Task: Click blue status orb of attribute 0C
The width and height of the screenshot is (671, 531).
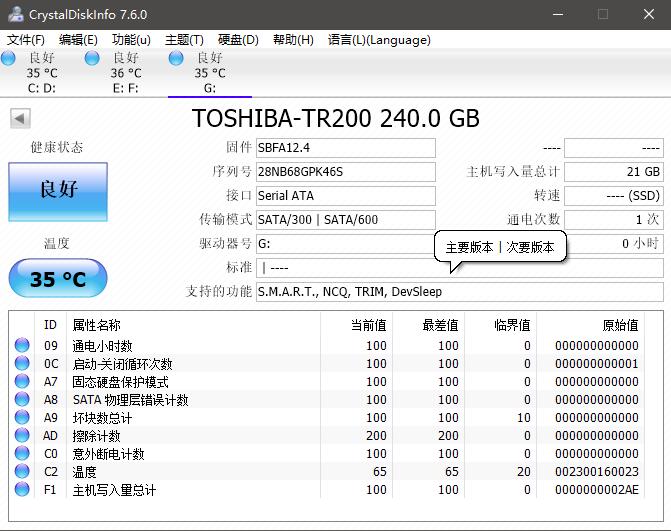Action: coord(22,363)
